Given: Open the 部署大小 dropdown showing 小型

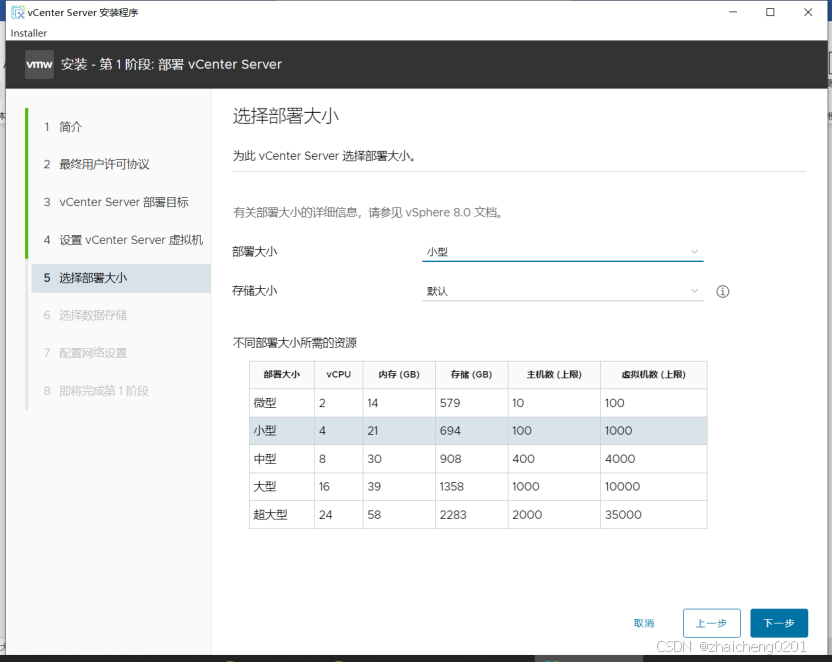Looking at the screenshot, I should [562, 251].
